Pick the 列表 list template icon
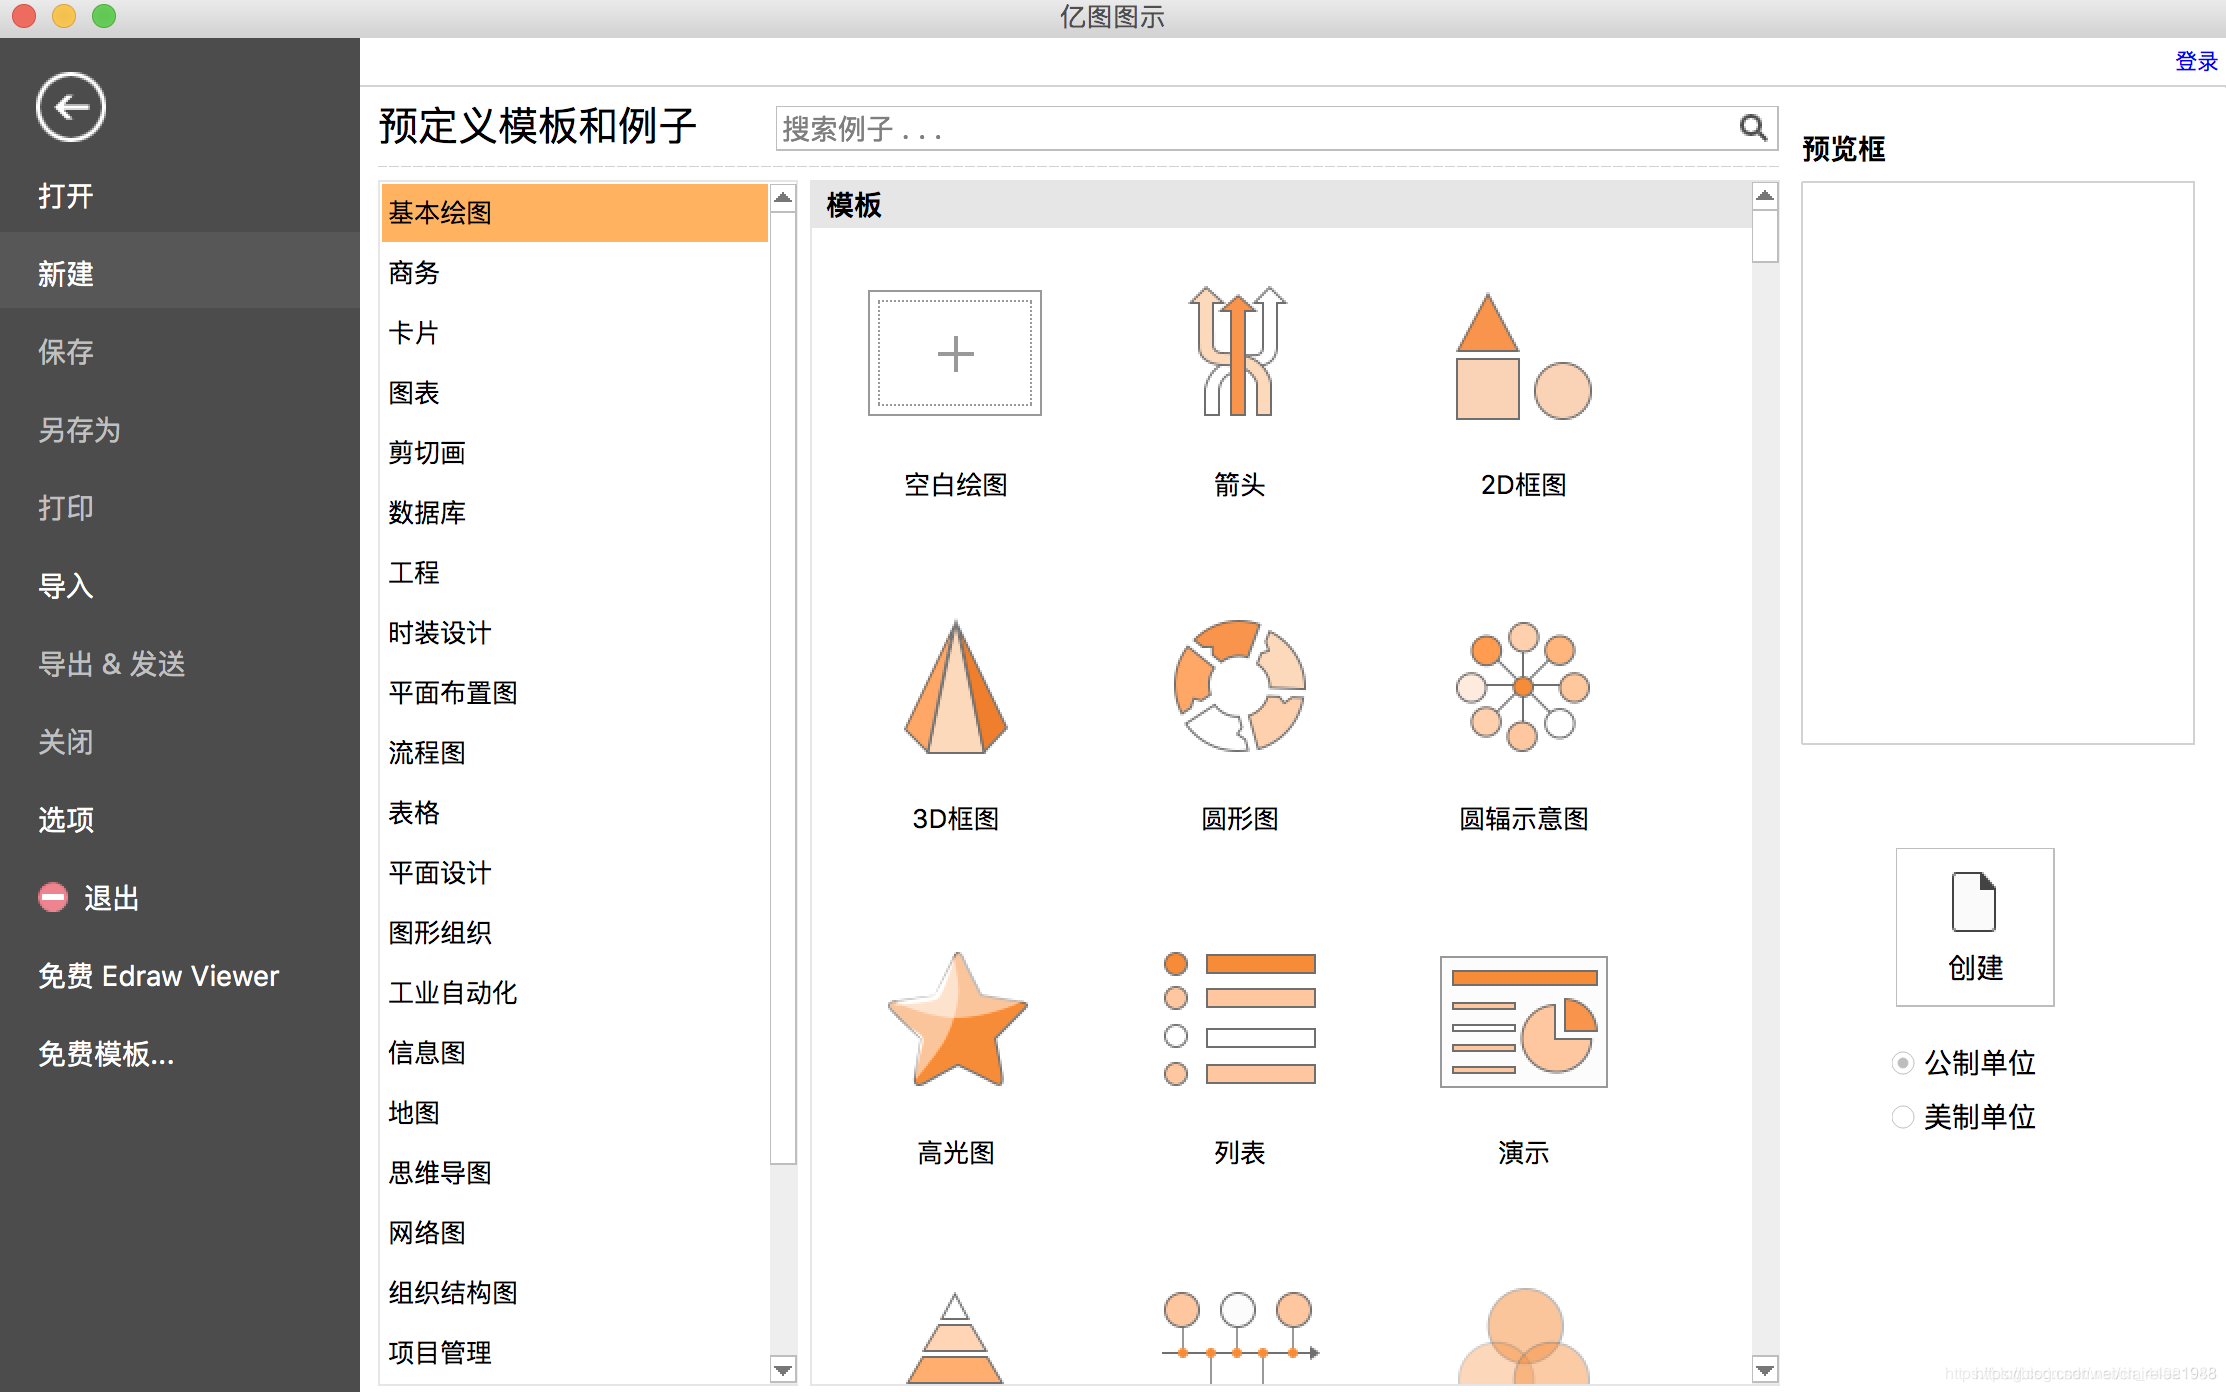This screenshot has height=1392, width=2226. tap(1239, 1019)
